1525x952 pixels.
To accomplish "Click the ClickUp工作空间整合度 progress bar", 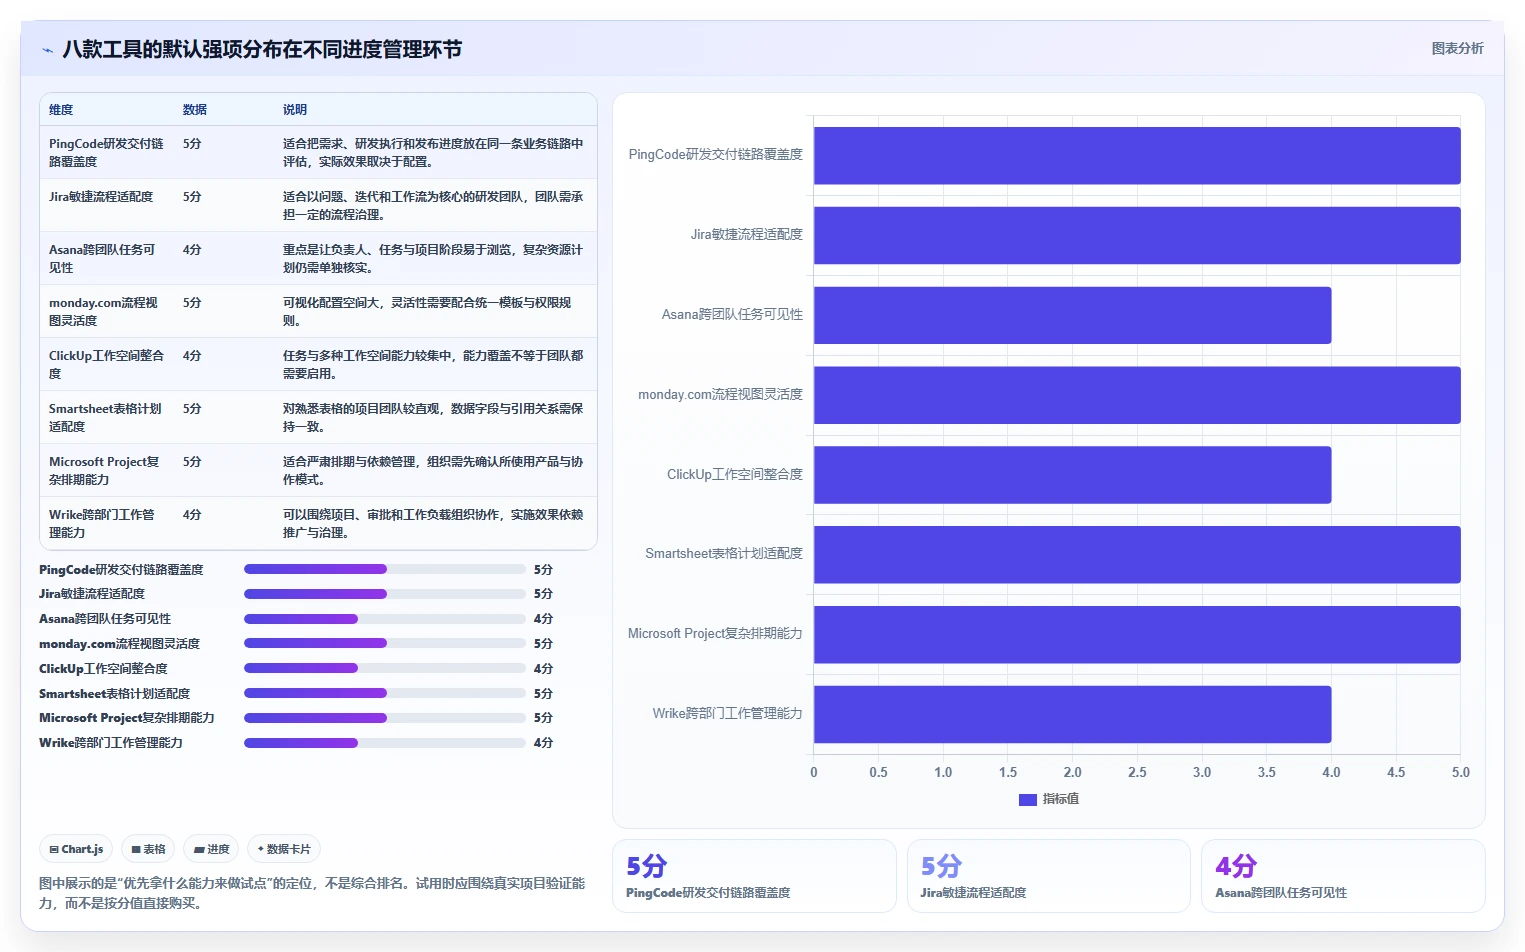I will (x=385, y=668).
